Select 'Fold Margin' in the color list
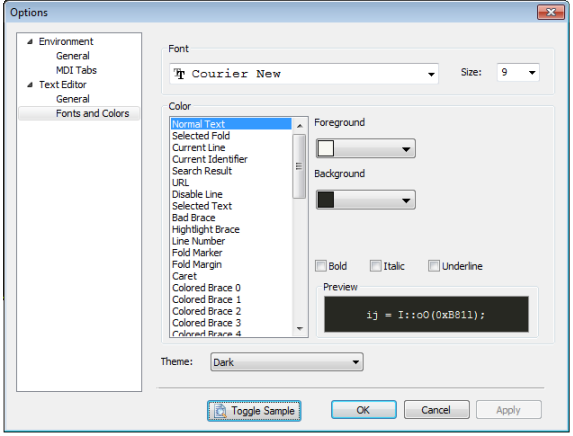Screen dimensions: 573x436 pyautogui.click(x=231, y=264)
